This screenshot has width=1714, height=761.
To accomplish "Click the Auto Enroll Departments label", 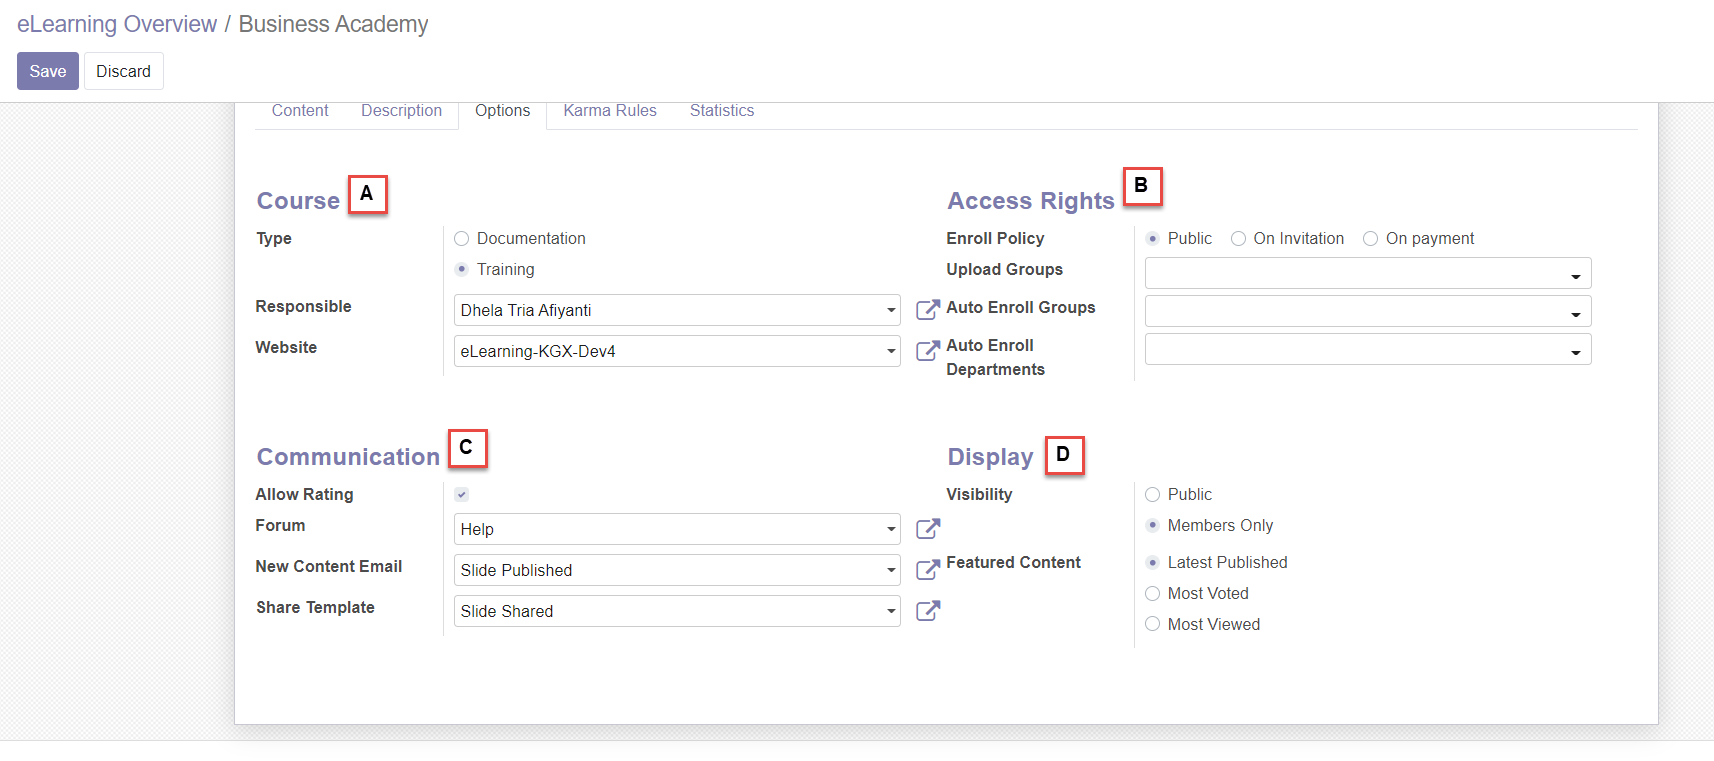I will click(x=995, y=357).
